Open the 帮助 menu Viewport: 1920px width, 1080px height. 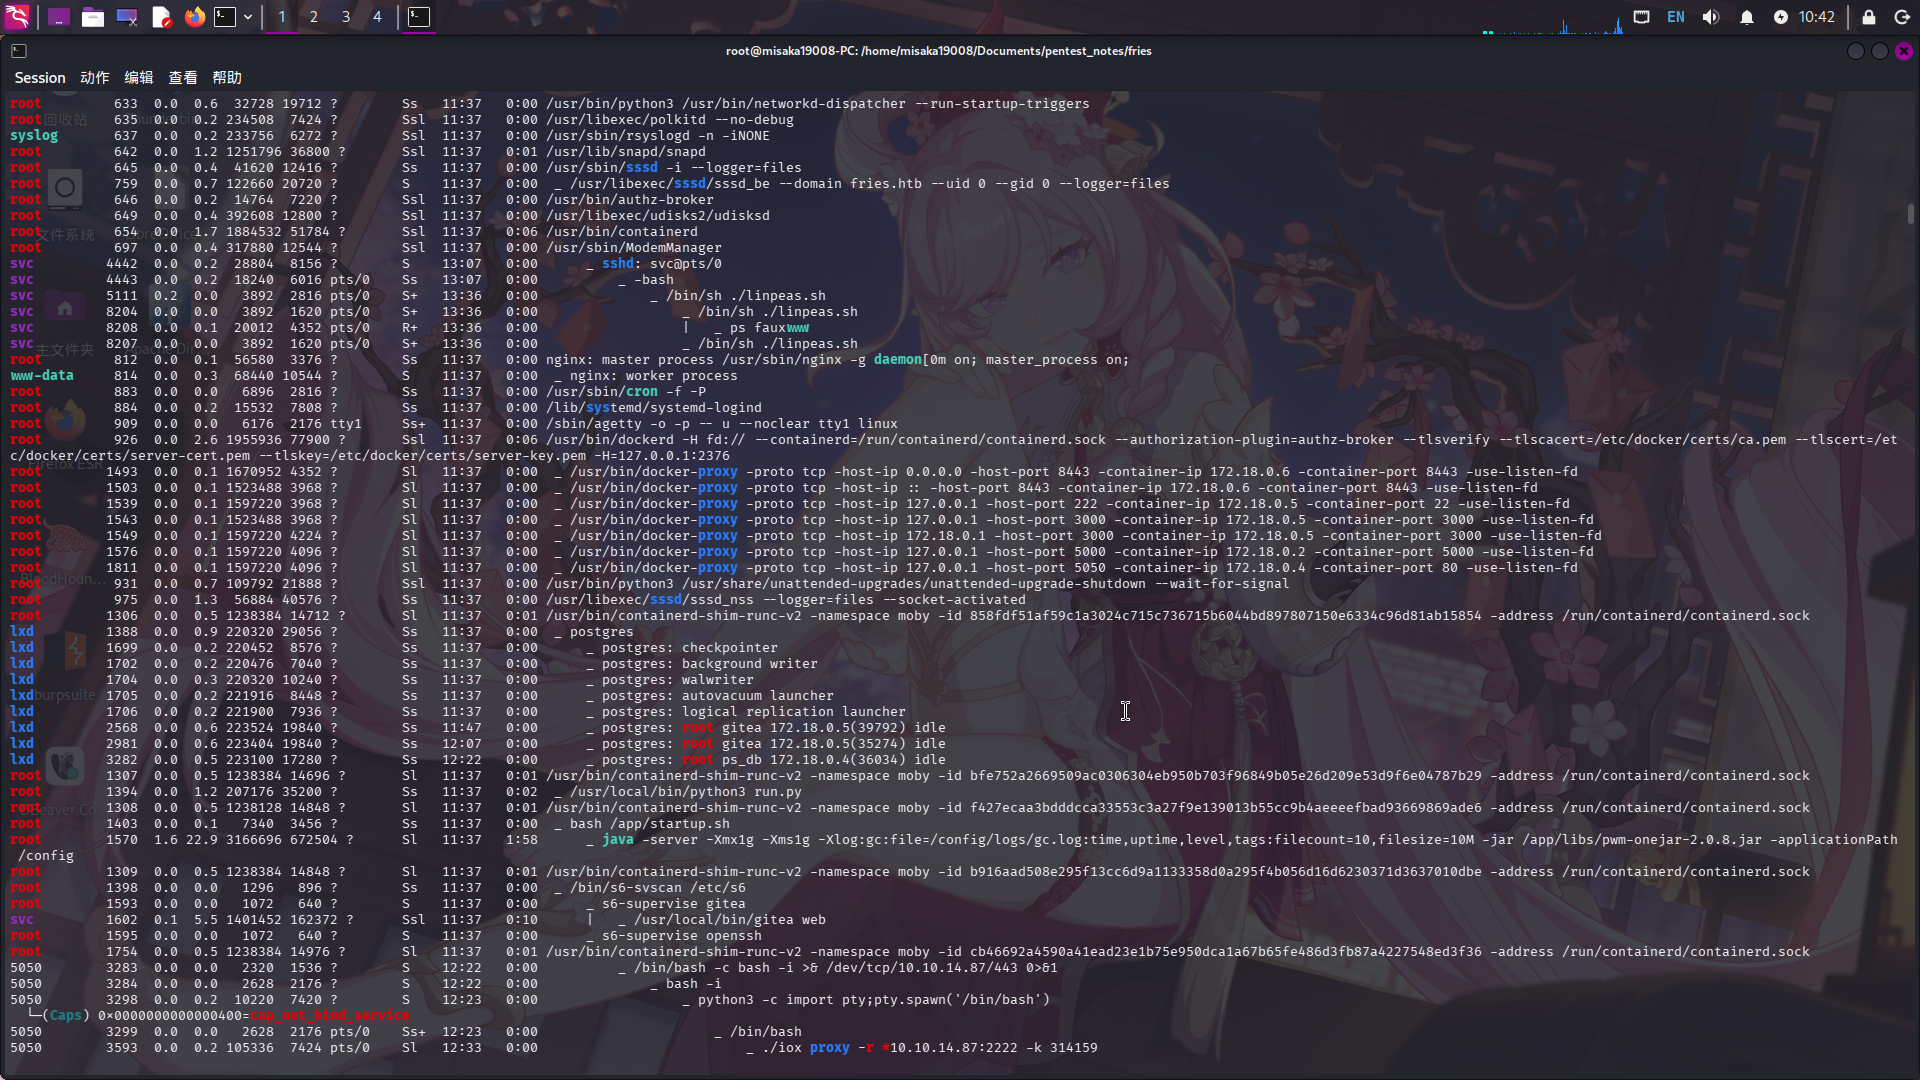tap(226, 77)
